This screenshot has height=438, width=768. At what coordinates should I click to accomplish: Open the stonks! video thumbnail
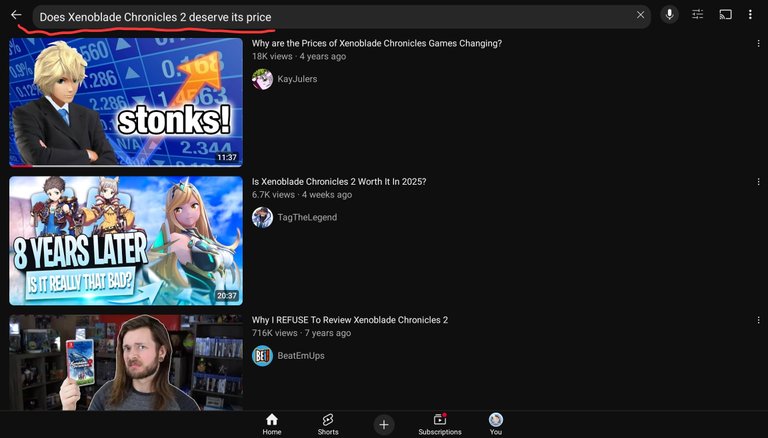click(126, 102)
